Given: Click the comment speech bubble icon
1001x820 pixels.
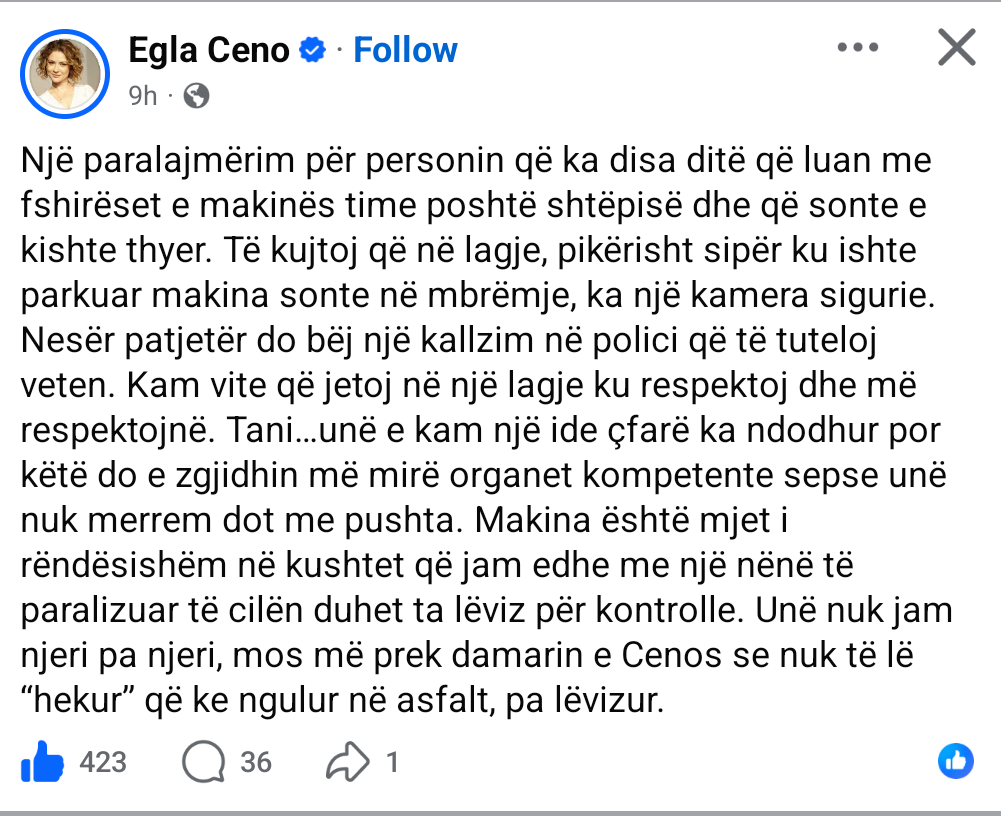Looking at the screenshot, I should (x=203, y=763).
